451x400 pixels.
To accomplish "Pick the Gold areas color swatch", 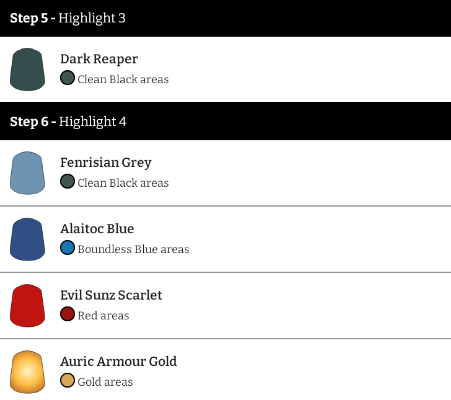I will [67, 380].
